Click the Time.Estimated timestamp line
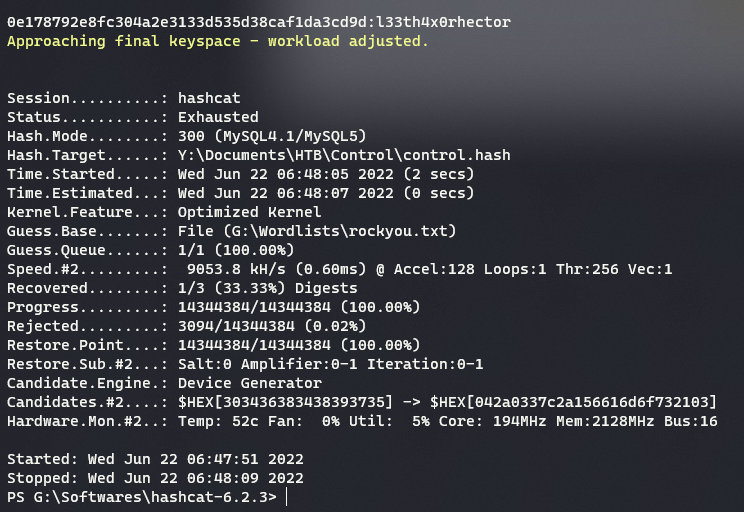This screenshot has height=512, width=744. tap(325, 193)
